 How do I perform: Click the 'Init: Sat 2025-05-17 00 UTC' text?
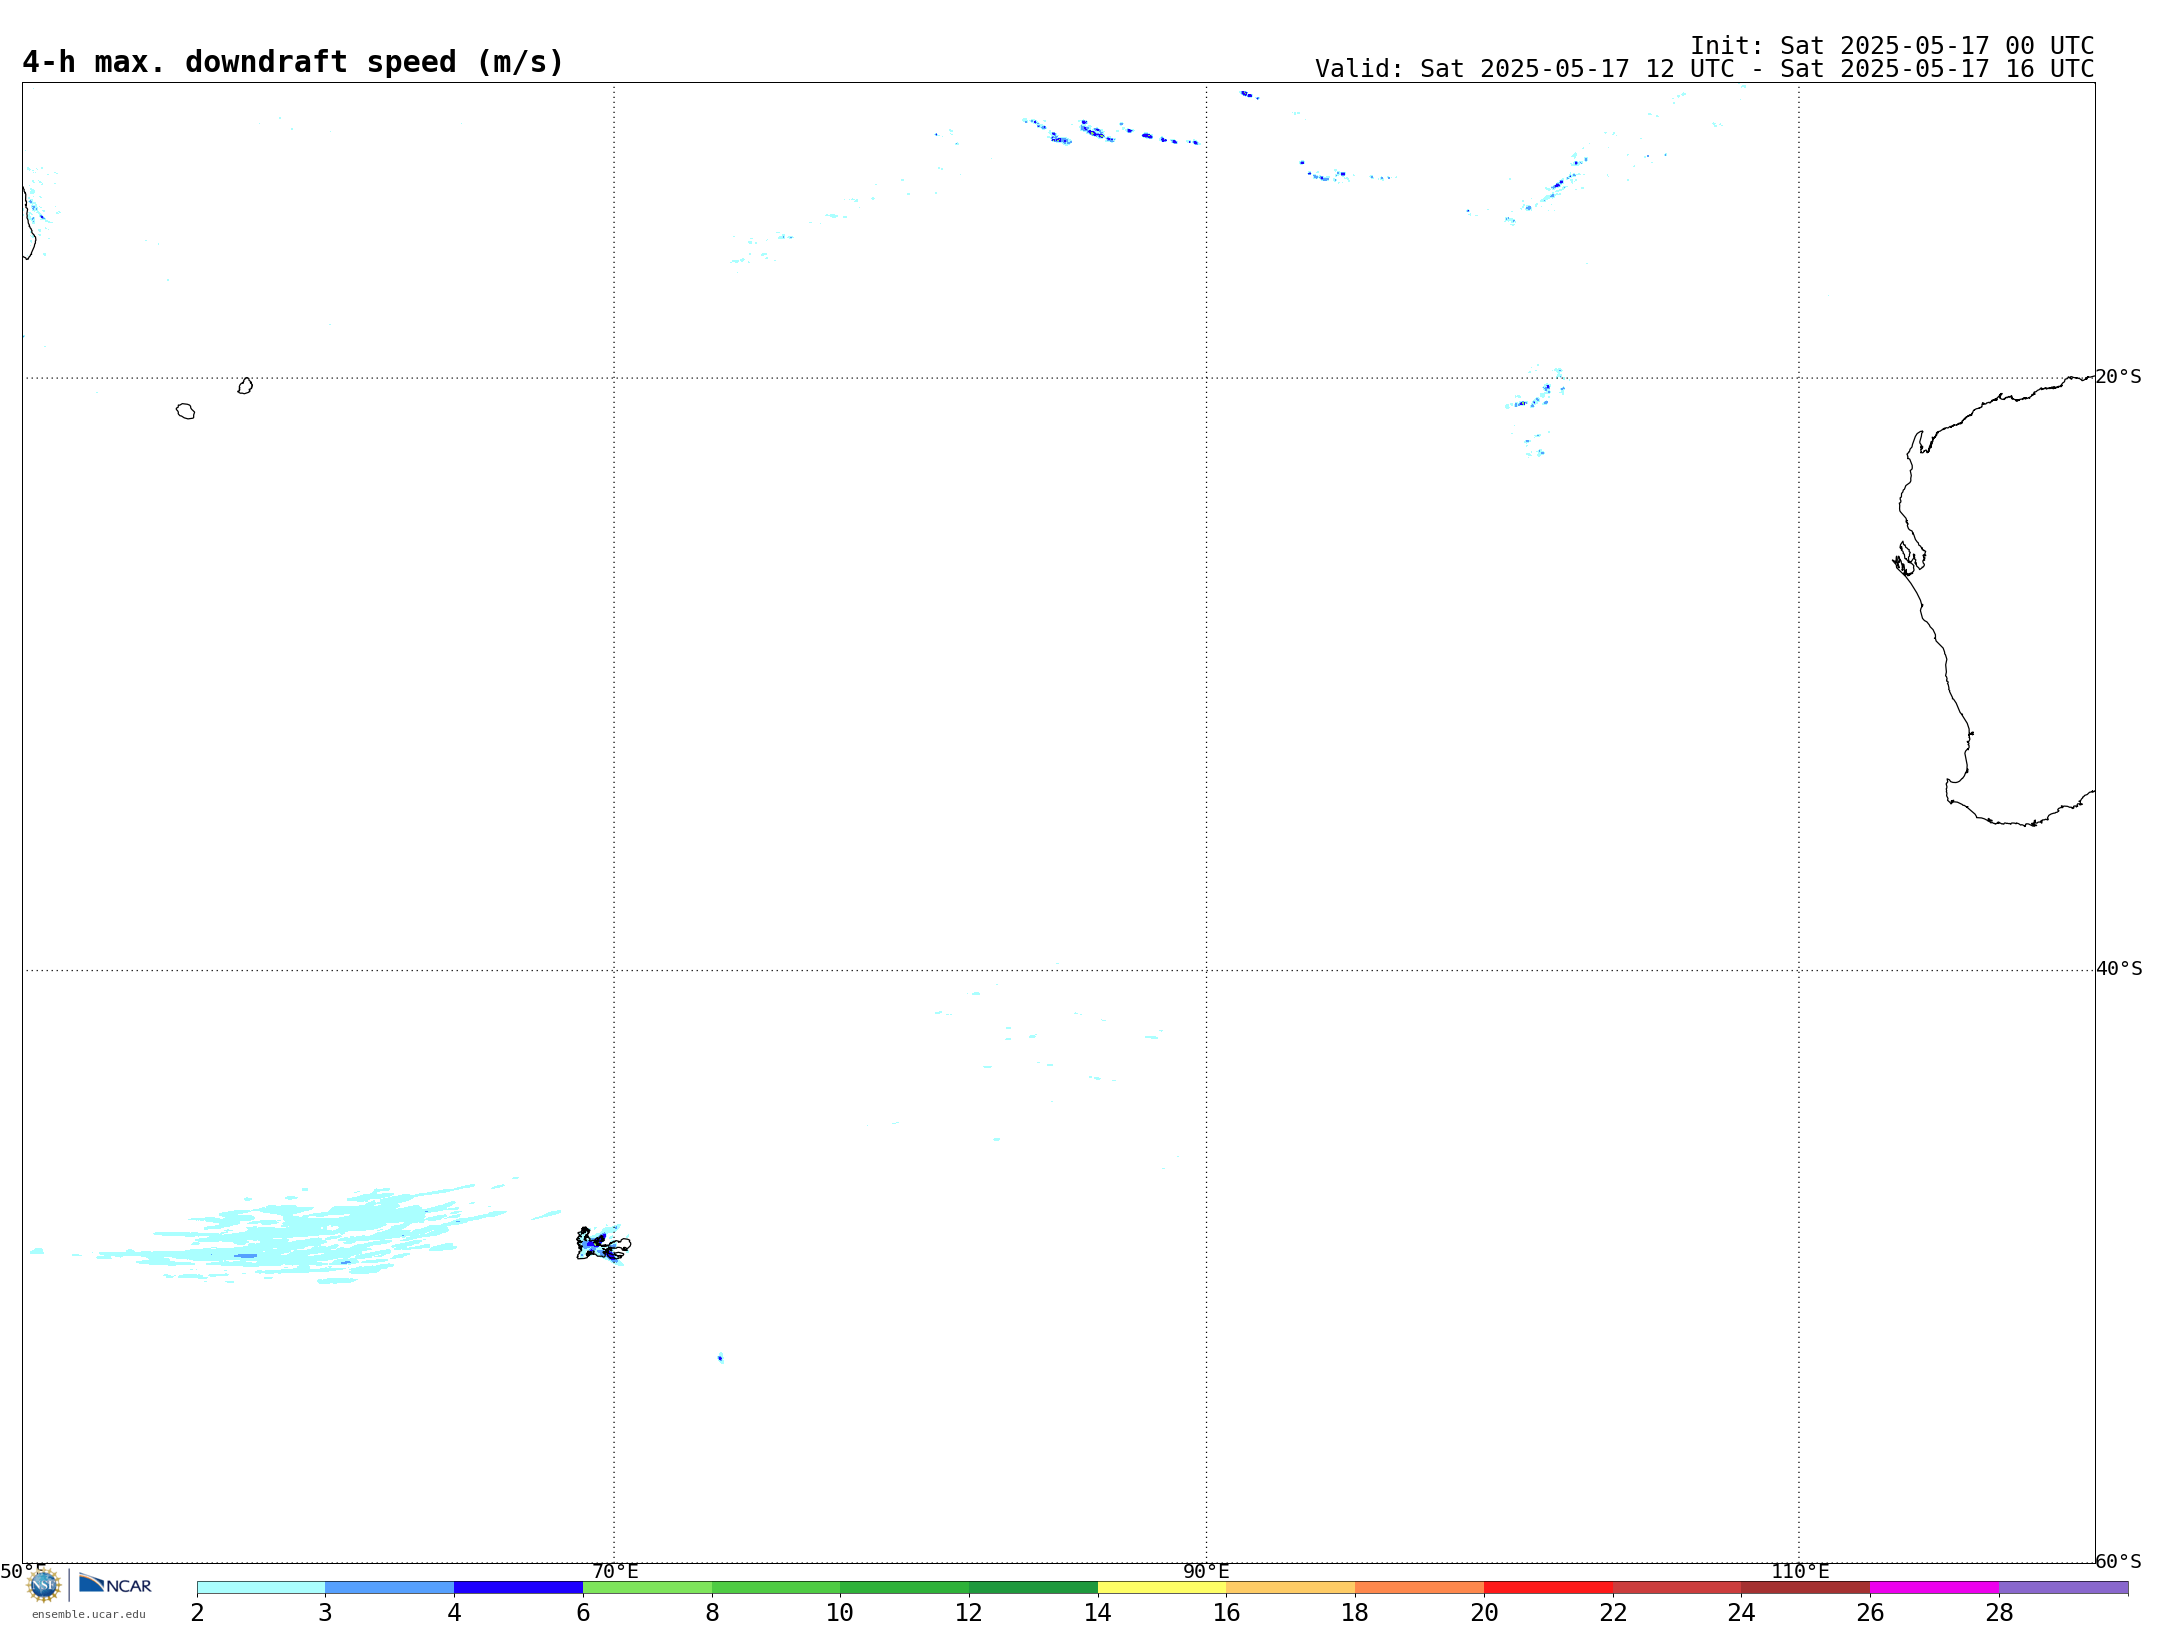click(x=1892, y=46)
